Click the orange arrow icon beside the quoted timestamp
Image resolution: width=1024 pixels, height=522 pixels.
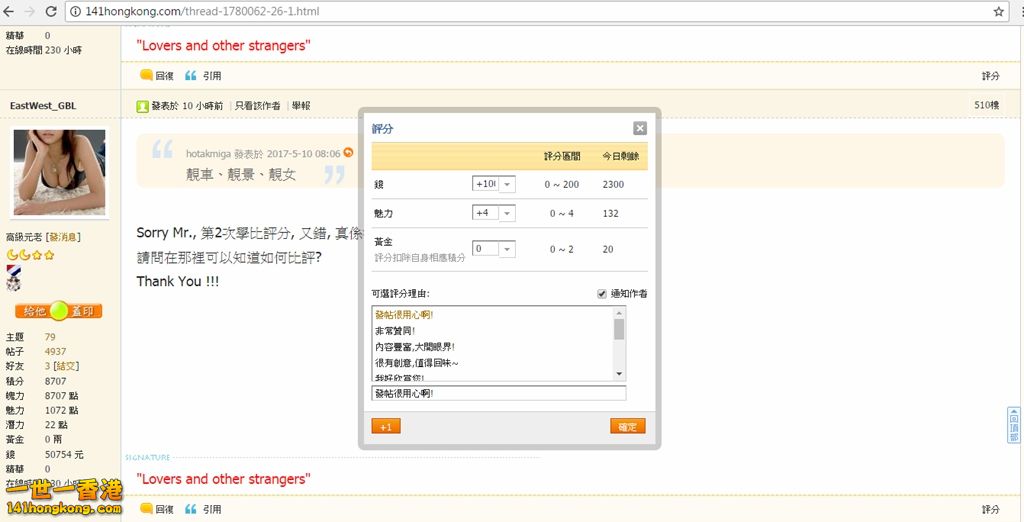pyautogui.click(x=348, y=153)
